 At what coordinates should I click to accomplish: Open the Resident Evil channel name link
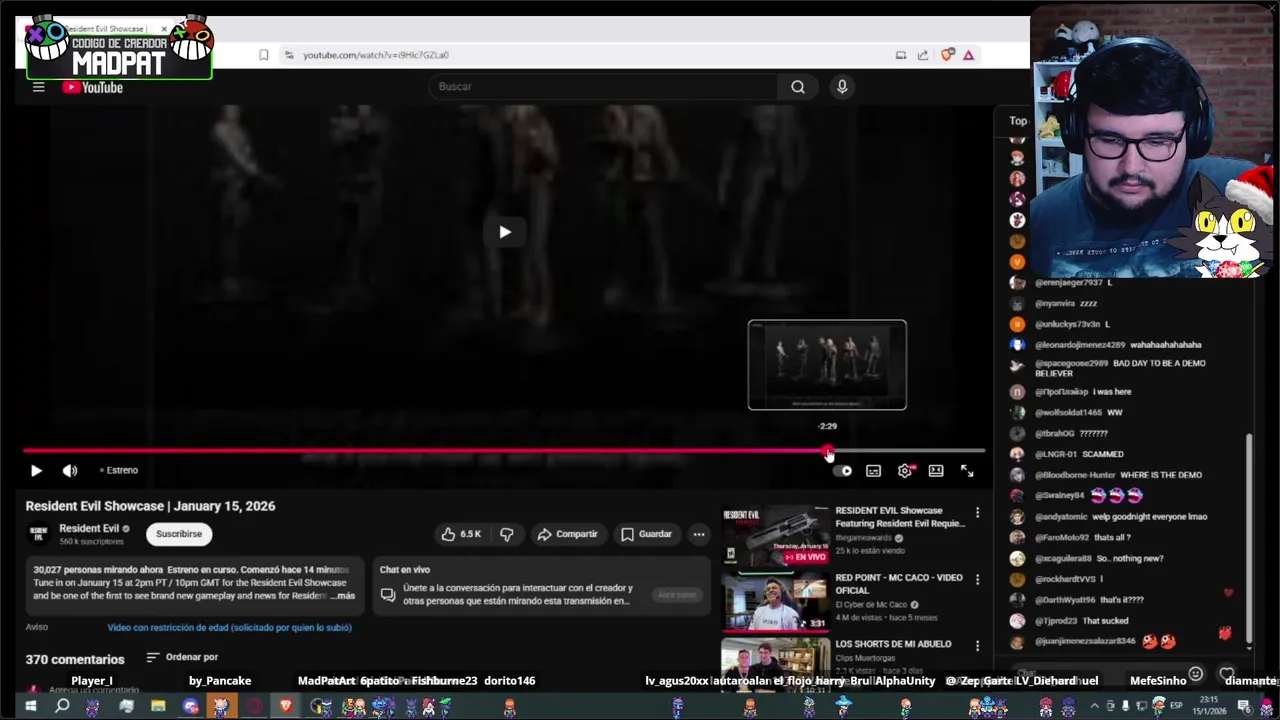89,528
